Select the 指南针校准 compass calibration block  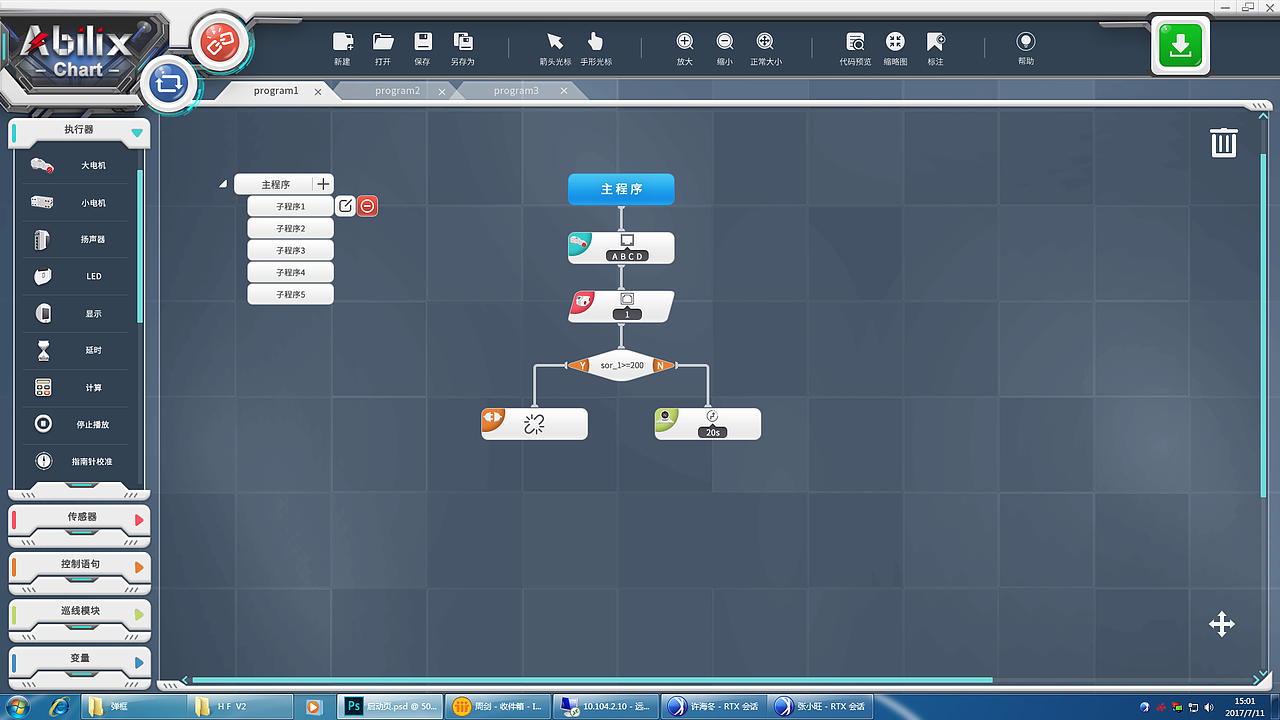tap(76, 461)
